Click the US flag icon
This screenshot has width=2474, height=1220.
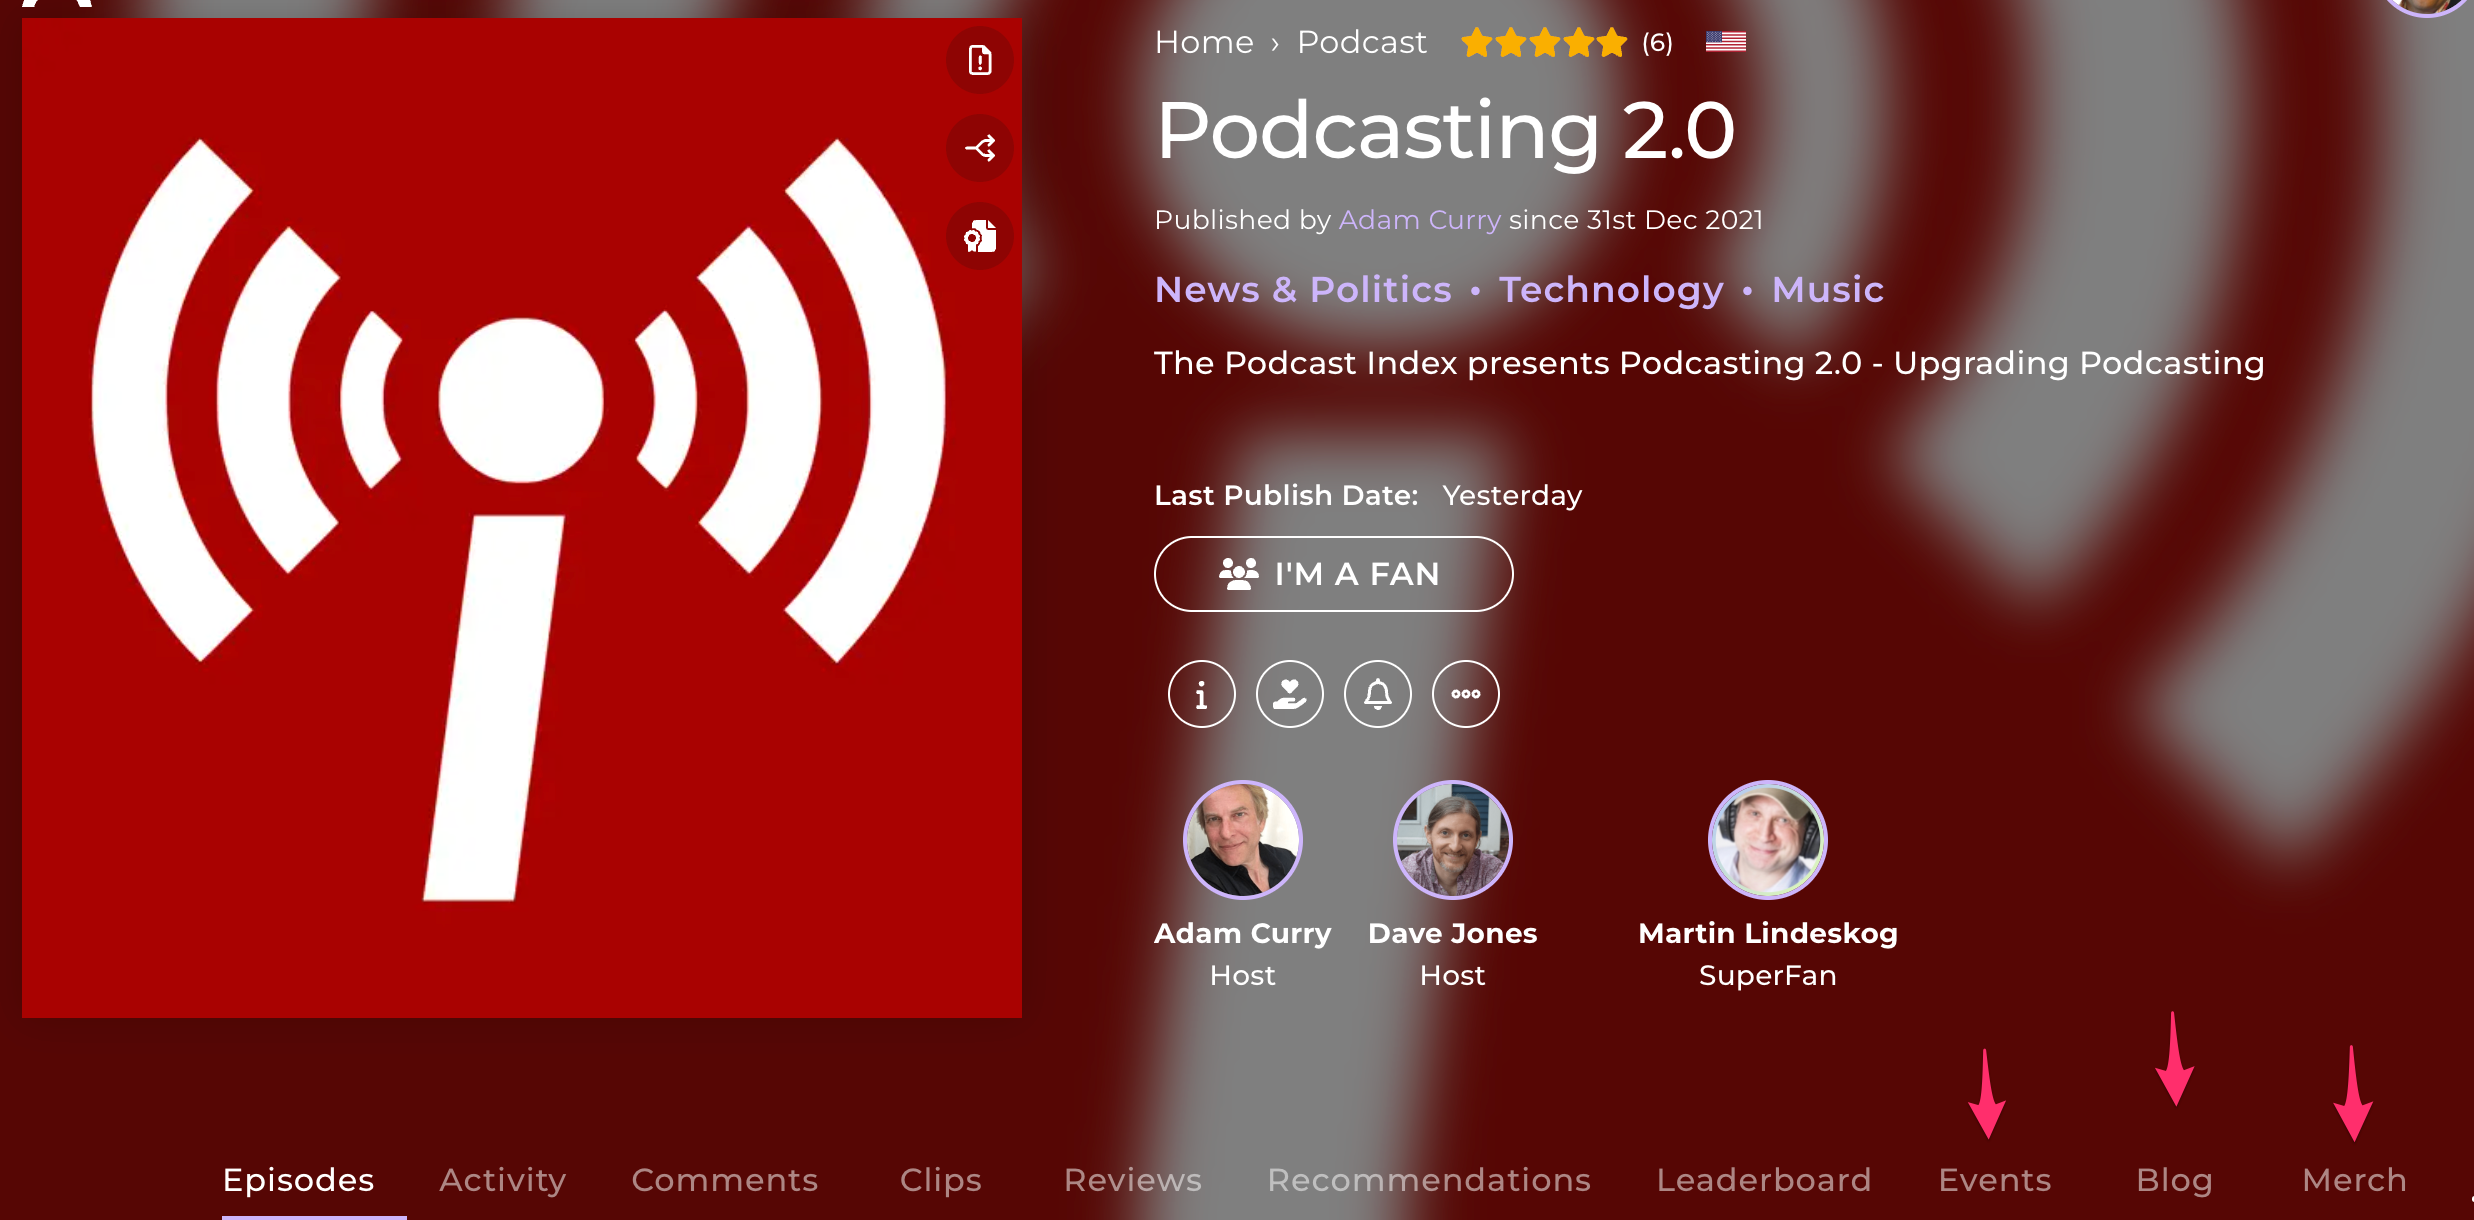[1725, 42]
